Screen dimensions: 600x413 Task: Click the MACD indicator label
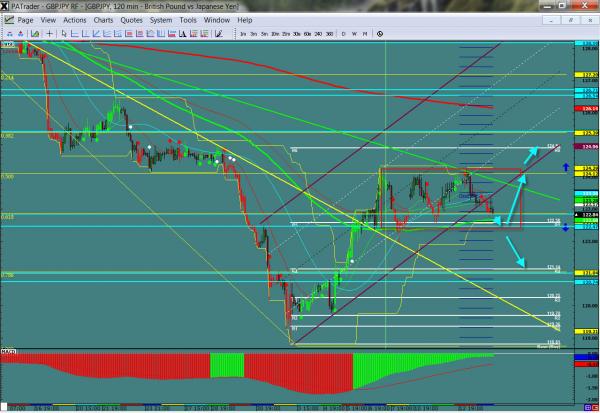click(x=8, y=351)
